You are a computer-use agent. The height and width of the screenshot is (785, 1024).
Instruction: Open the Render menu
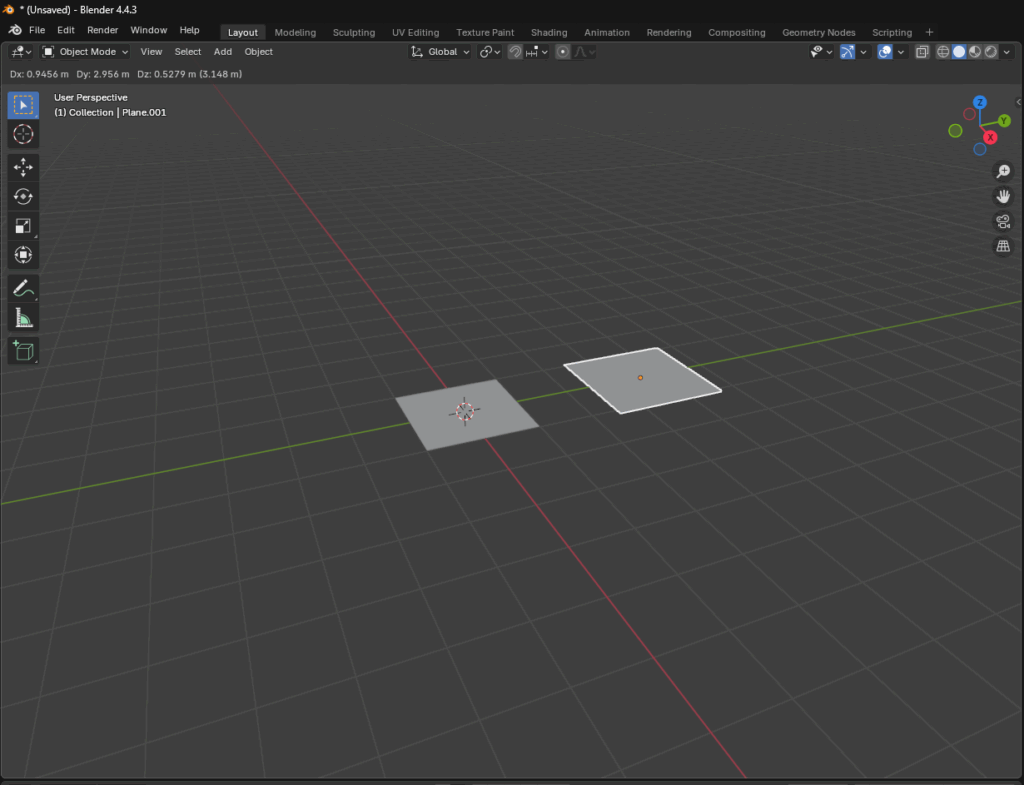(103, 30)
